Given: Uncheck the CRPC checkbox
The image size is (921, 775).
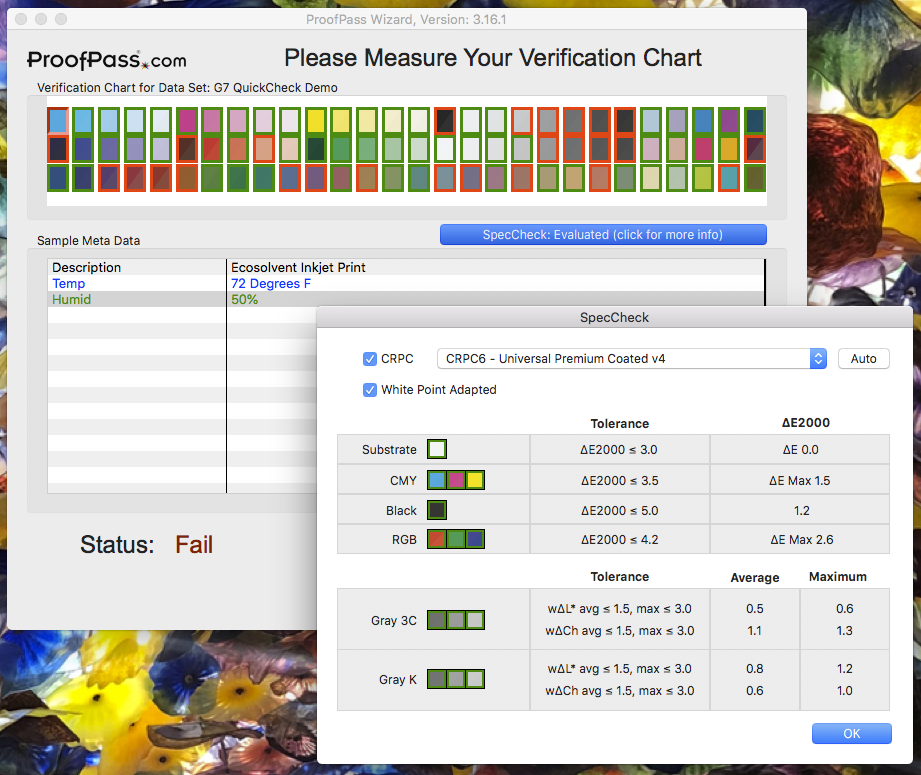Looking at the screenshot, I should (369, 358).
